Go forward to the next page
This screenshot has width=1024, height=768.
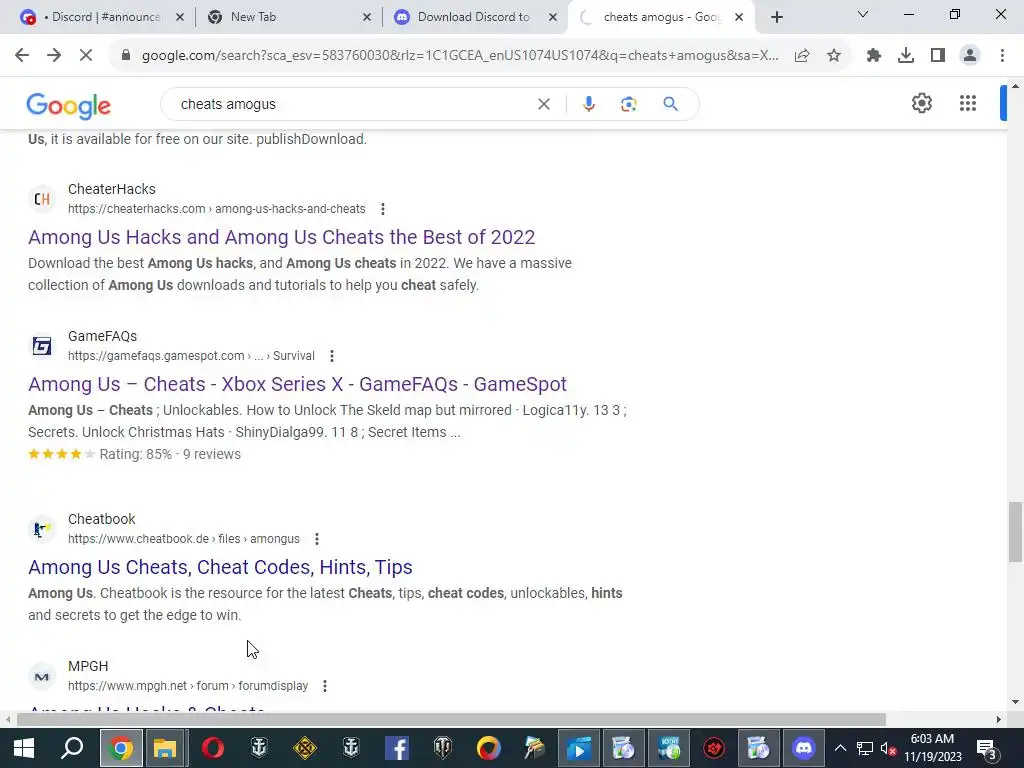point(54,56)
